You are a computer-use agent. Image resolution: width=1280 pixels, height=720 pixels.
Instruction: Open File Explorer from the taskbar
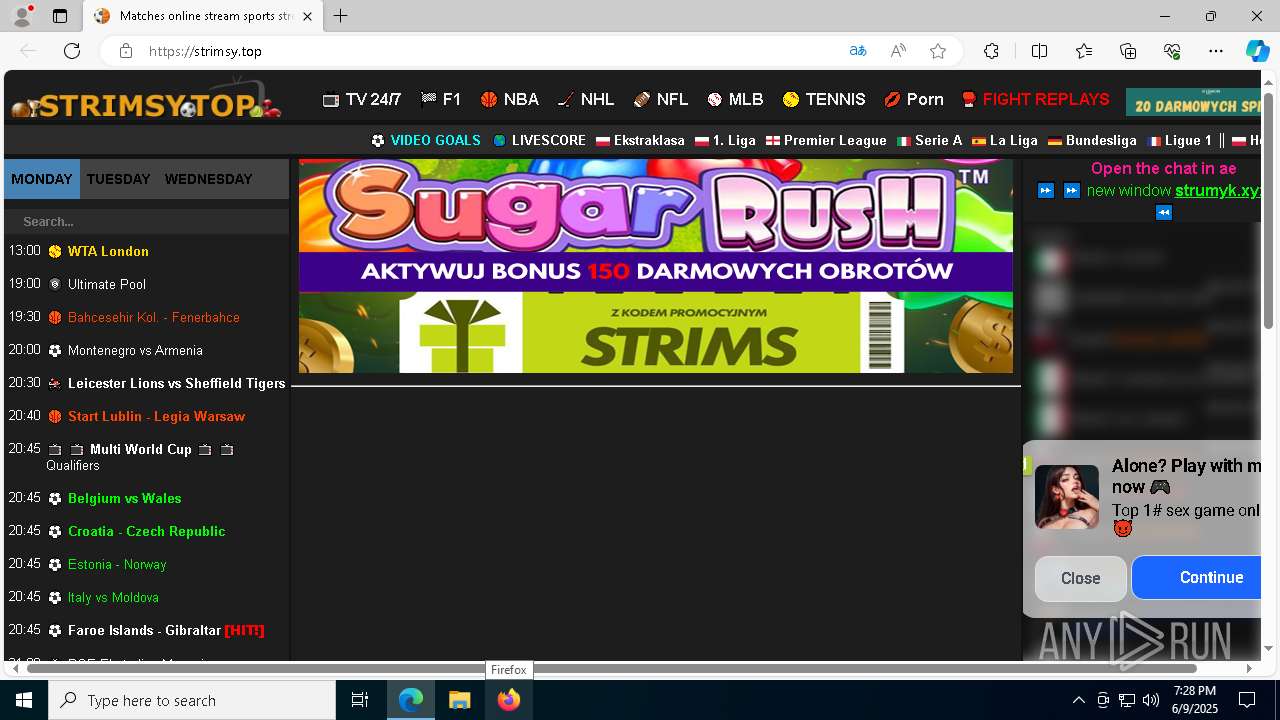pos(460,700)
